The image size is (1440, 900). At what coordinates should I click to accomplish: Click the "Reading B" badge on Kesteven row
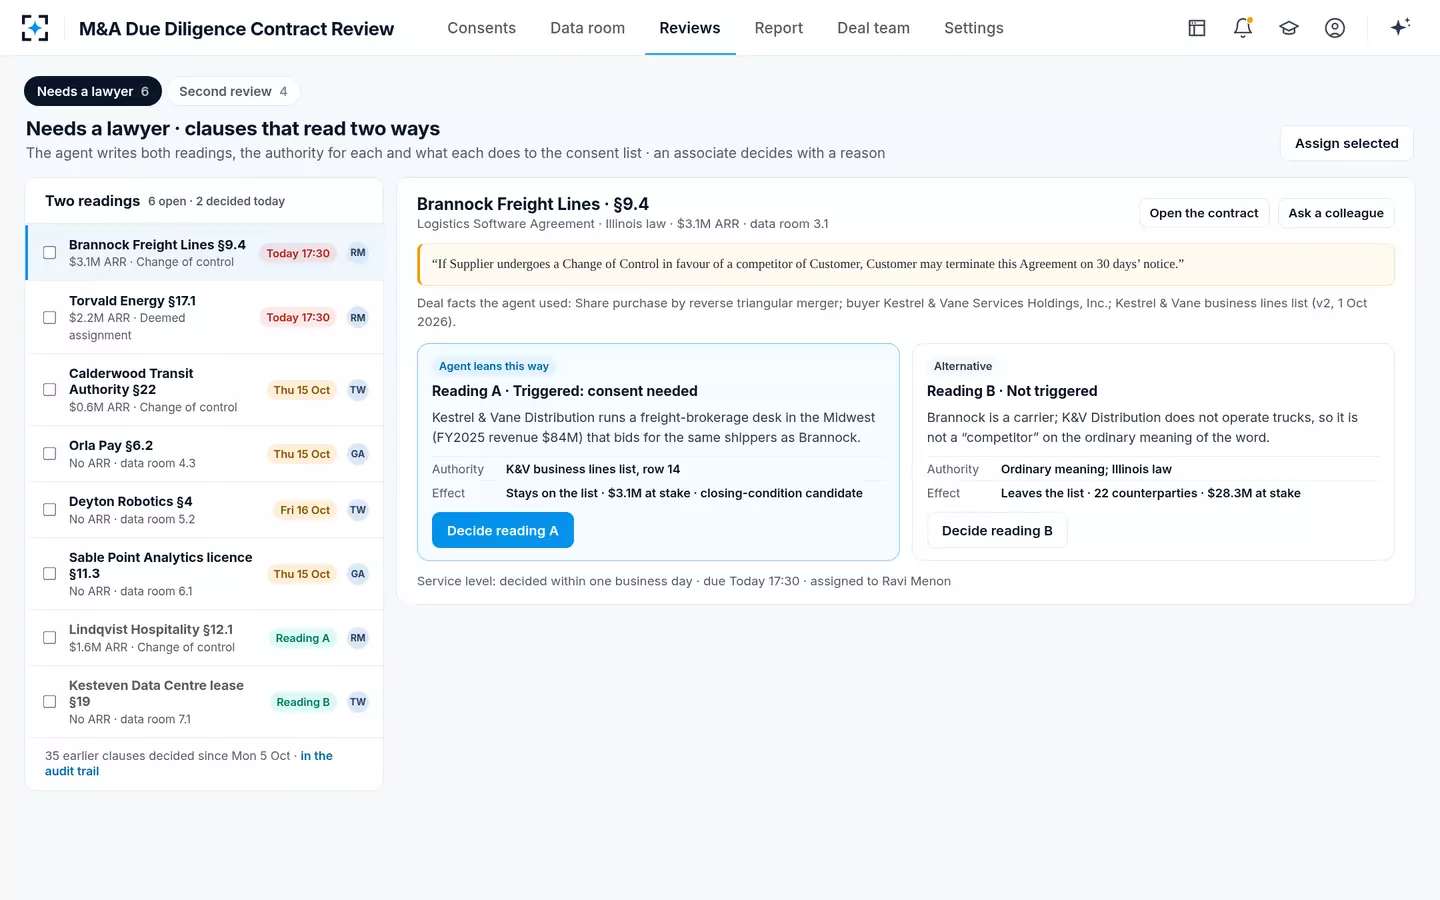pos(303,702)
